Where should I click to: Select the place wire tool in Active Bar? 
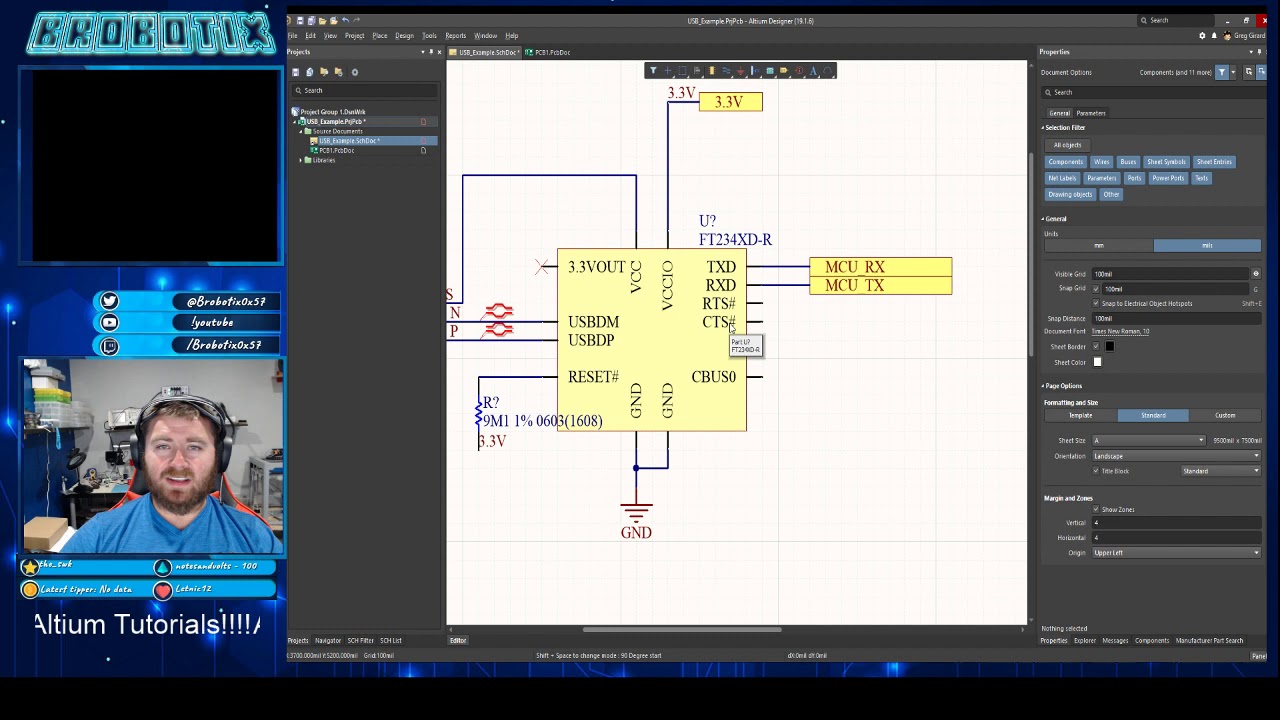click(x=726, y=70)
